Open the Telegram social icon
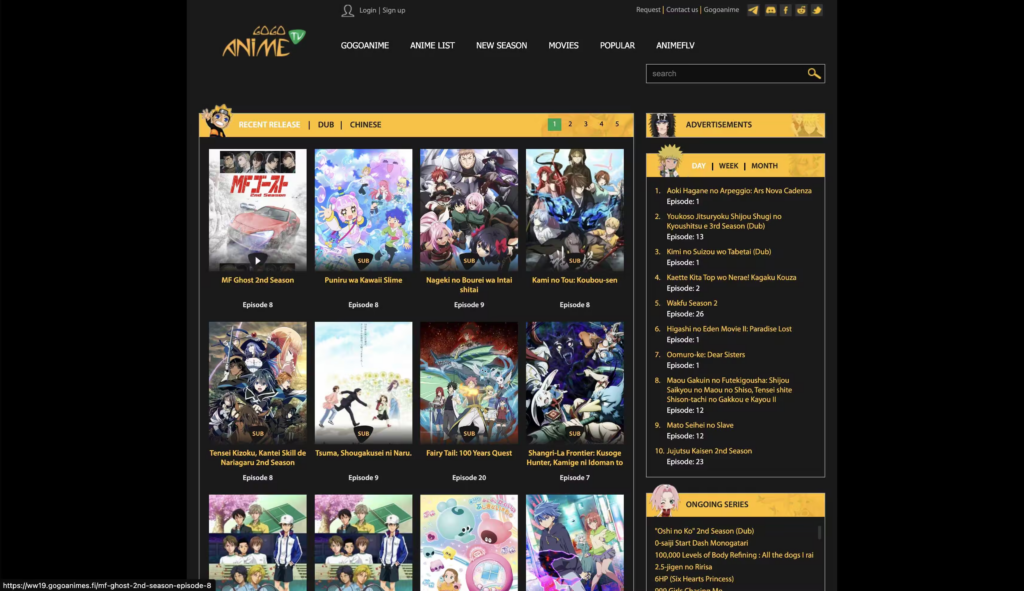This screenshot has width=1024, height=591. tap(753, 10)
